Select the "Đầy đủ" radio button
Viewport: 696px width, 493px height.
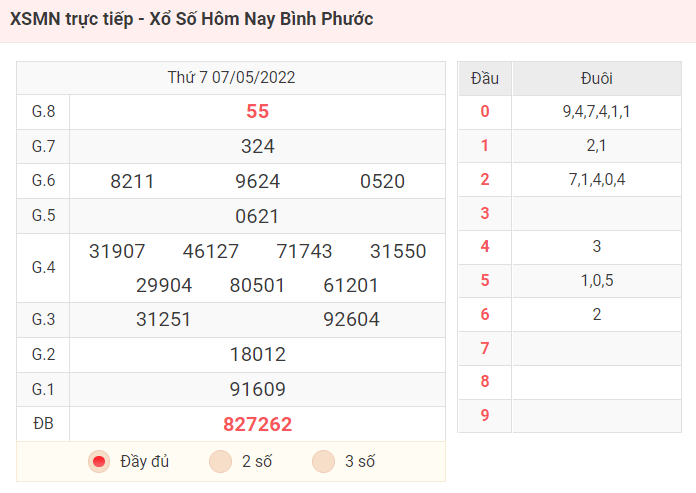click(x=99, y=461)
